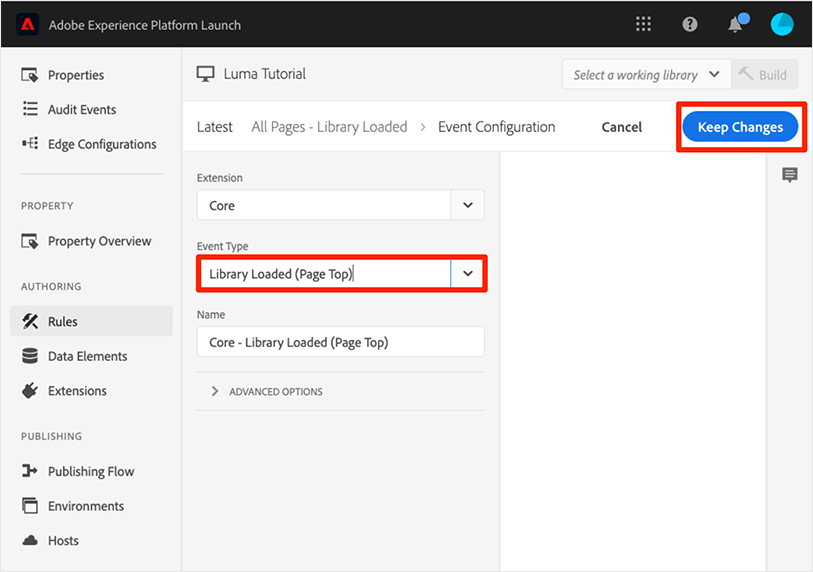Go to Properties in sidebar

(76, 75)
